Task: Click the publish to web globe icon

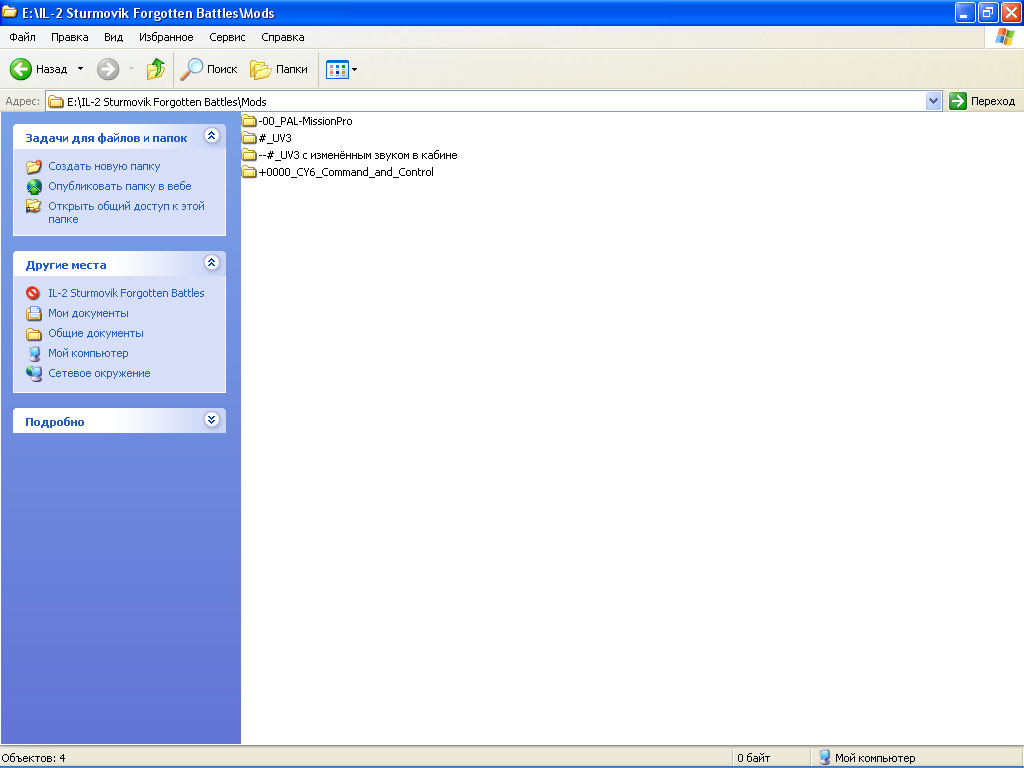Action: 34,187
